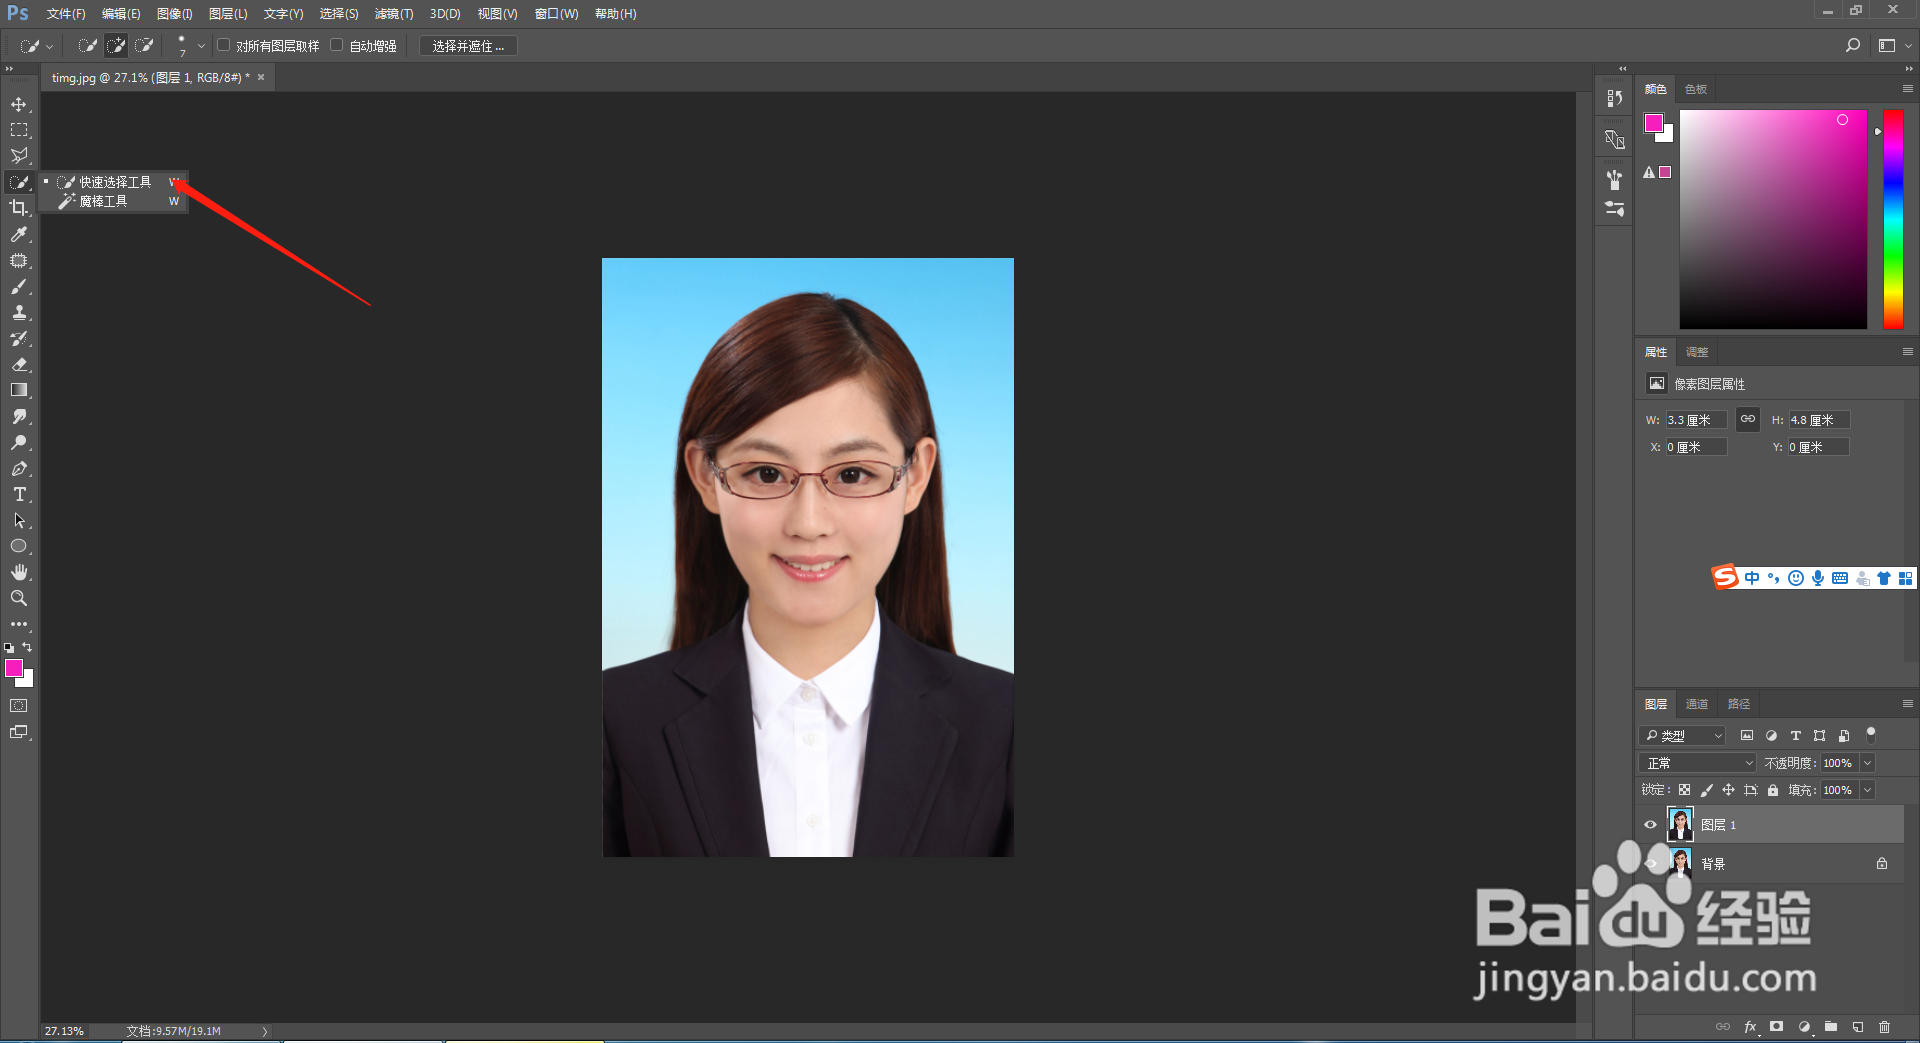Select the History Brush tool
The image size is (1920, 1043).
click(19, 338)
